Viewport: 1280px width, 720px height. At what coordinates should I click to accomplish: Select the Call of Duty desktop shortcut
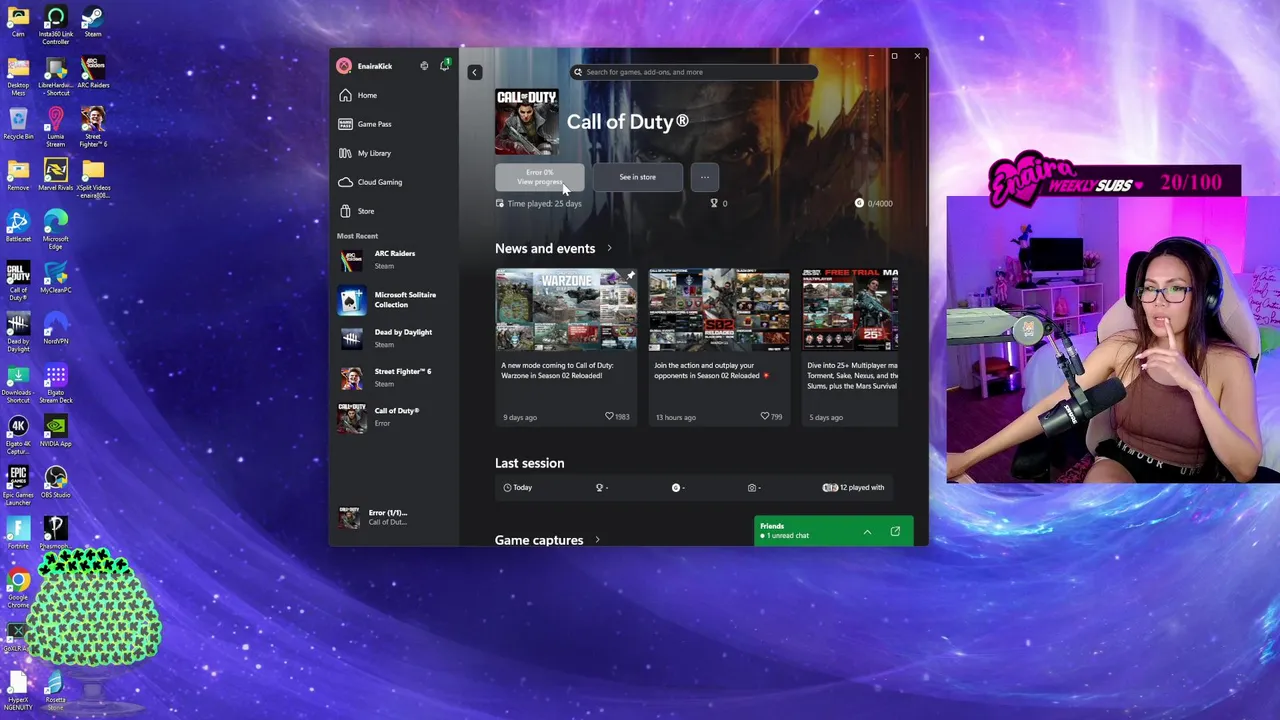18,281
